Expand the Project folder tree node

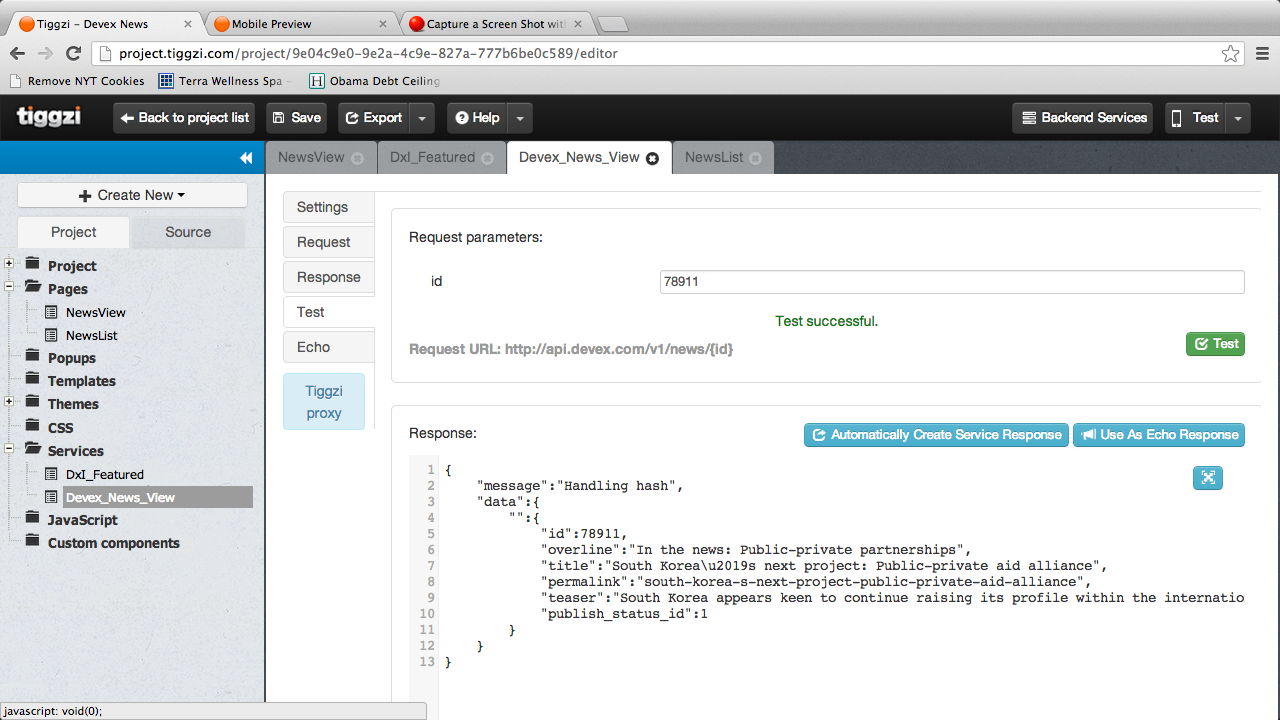tap(9, 264)
